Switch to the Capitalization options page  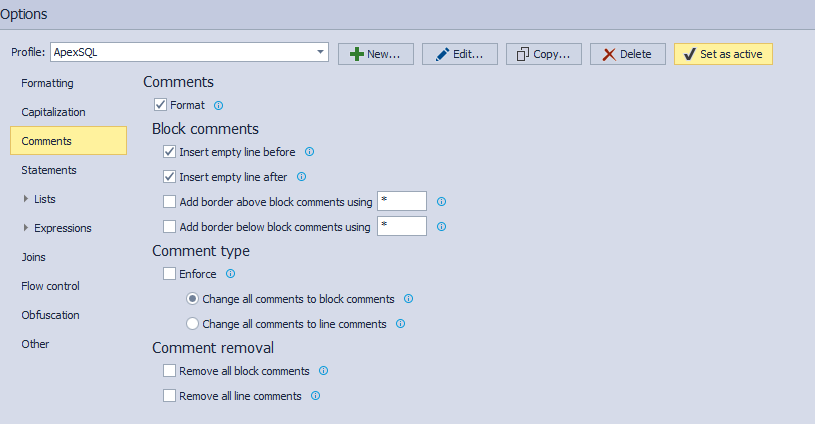click(53, 112)
